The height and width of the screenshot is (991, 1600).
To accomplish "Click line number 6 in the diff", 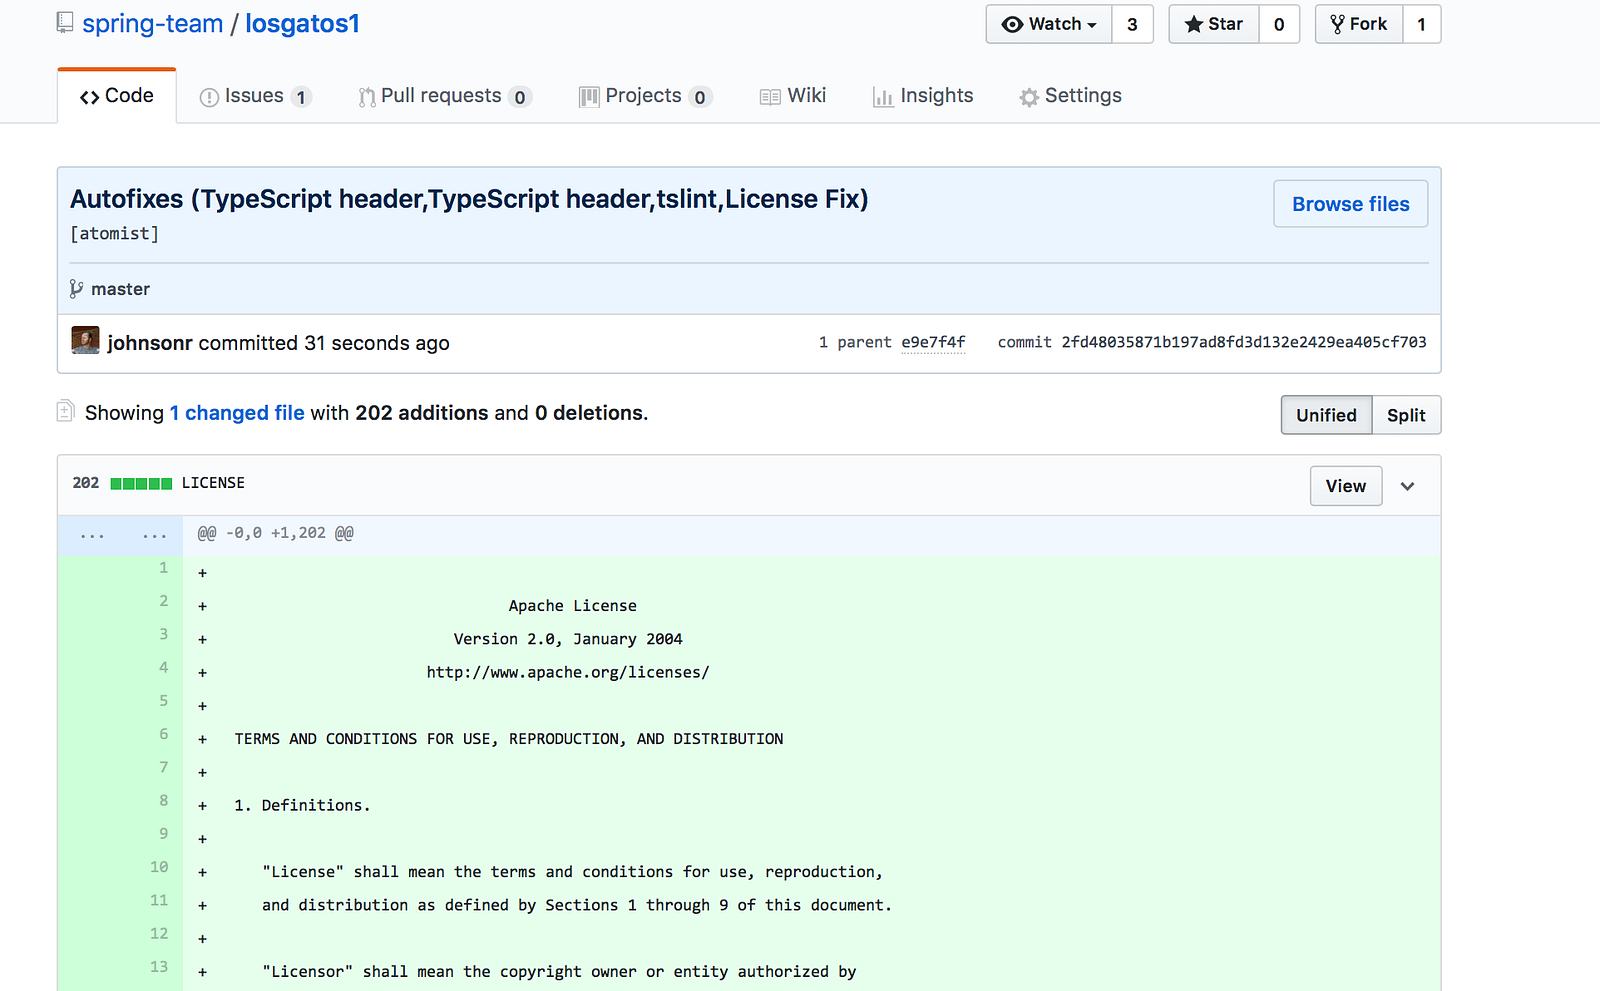I will pos(163,734).
